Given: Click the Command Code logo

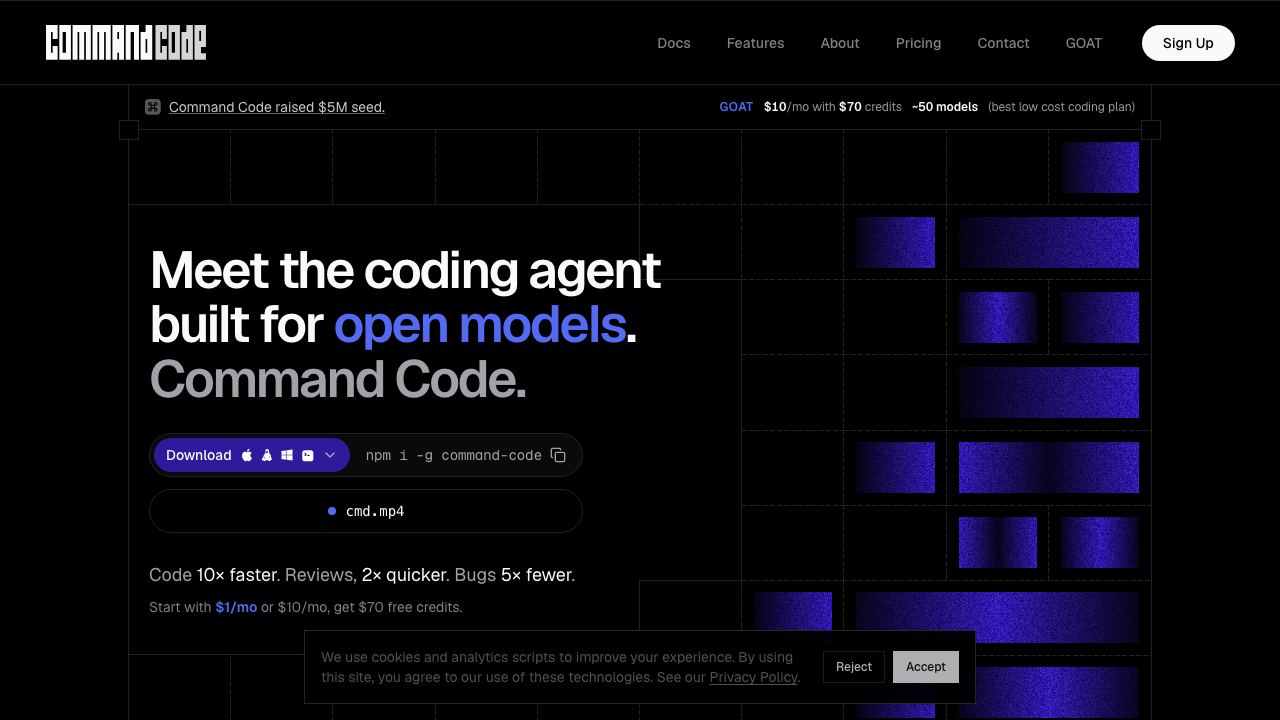Looking at the screenshot, I should [126, 43].
